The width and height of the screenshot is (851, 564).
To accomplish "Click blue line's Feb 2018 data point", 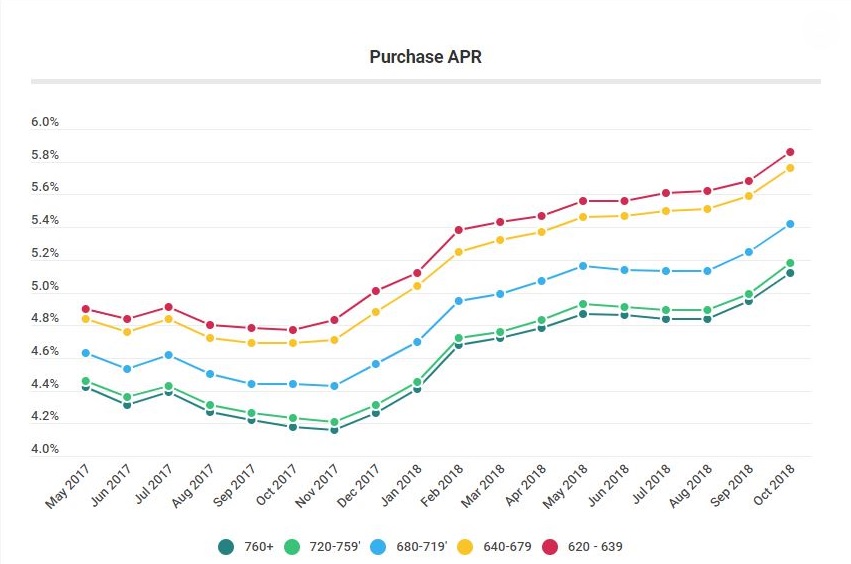I will click(459, 301).
